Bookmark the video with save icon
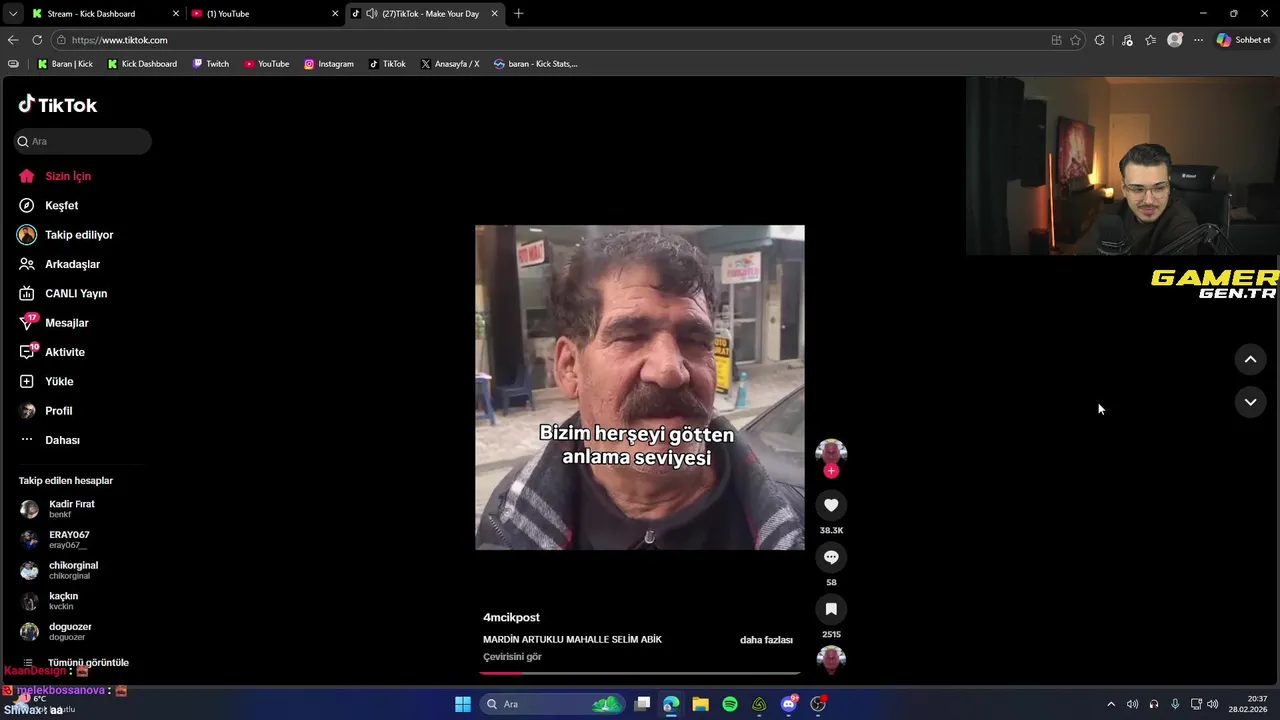Screen dimensions: 1280x720 (831, 609)
